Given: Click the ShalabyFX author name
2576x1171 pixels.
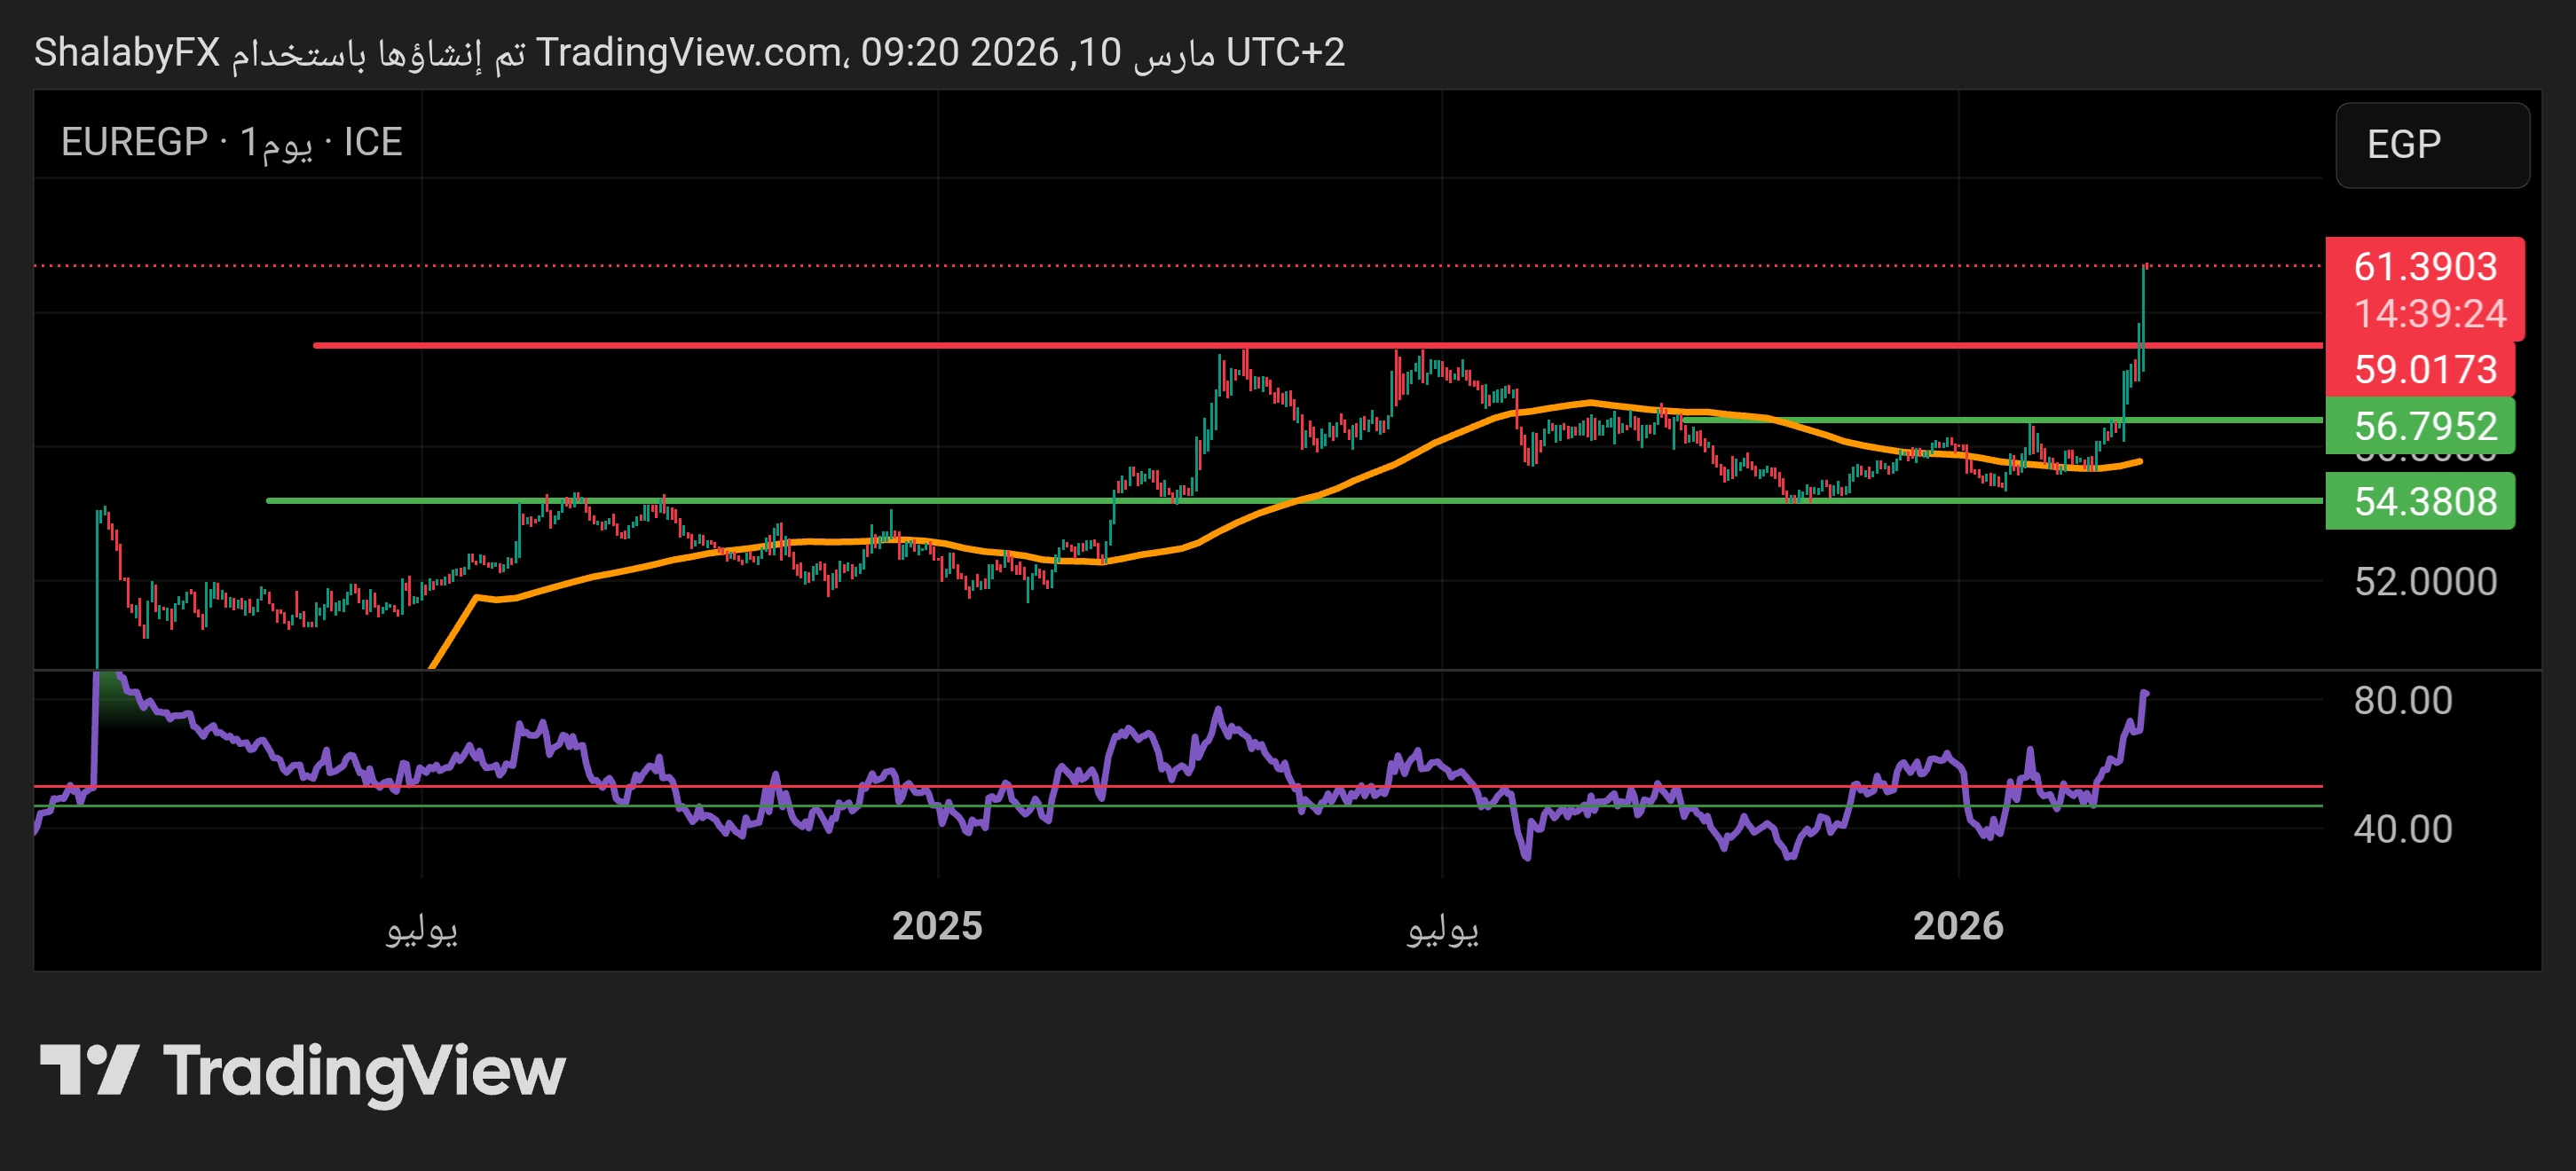Looking at the screenshot, I should [x=127, y=52].
